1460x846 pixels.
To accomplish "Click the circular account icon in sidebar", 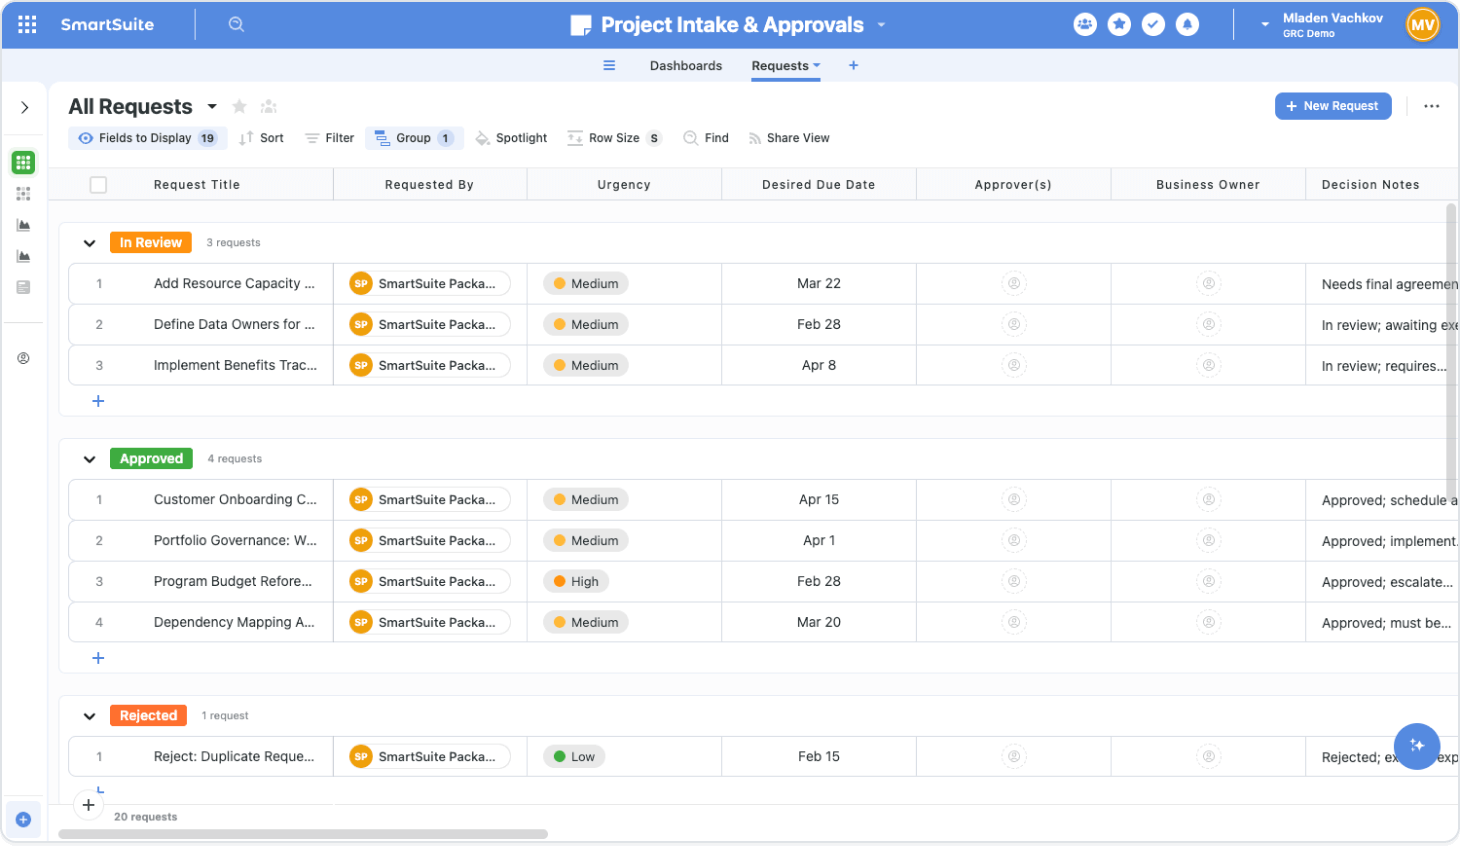I will (23, 358).
